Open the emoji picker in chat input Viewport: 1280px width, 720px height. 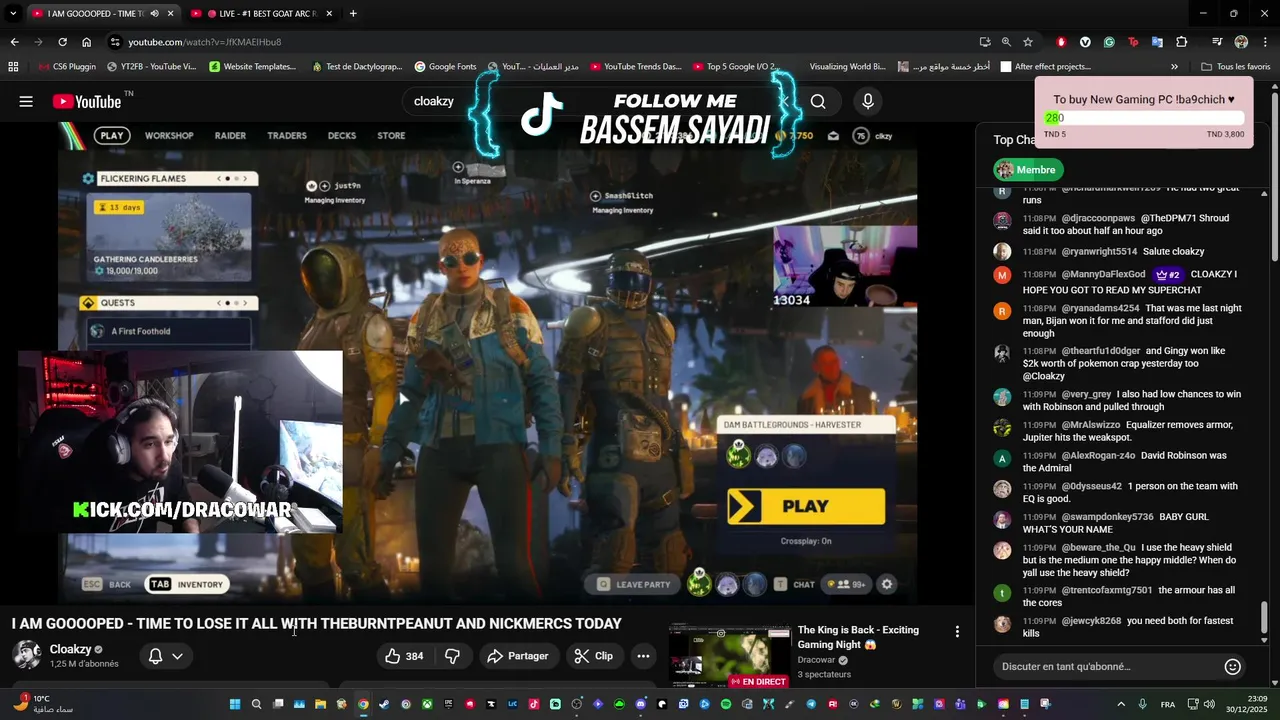[1233, 666]
